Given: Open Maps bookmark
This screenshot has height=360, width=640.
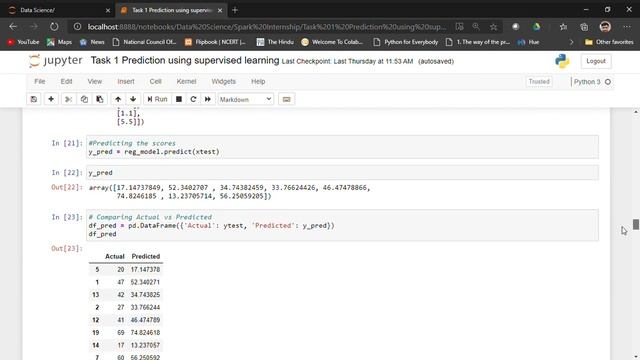Looking at the screenshot, I should click(x=60, y=42).
